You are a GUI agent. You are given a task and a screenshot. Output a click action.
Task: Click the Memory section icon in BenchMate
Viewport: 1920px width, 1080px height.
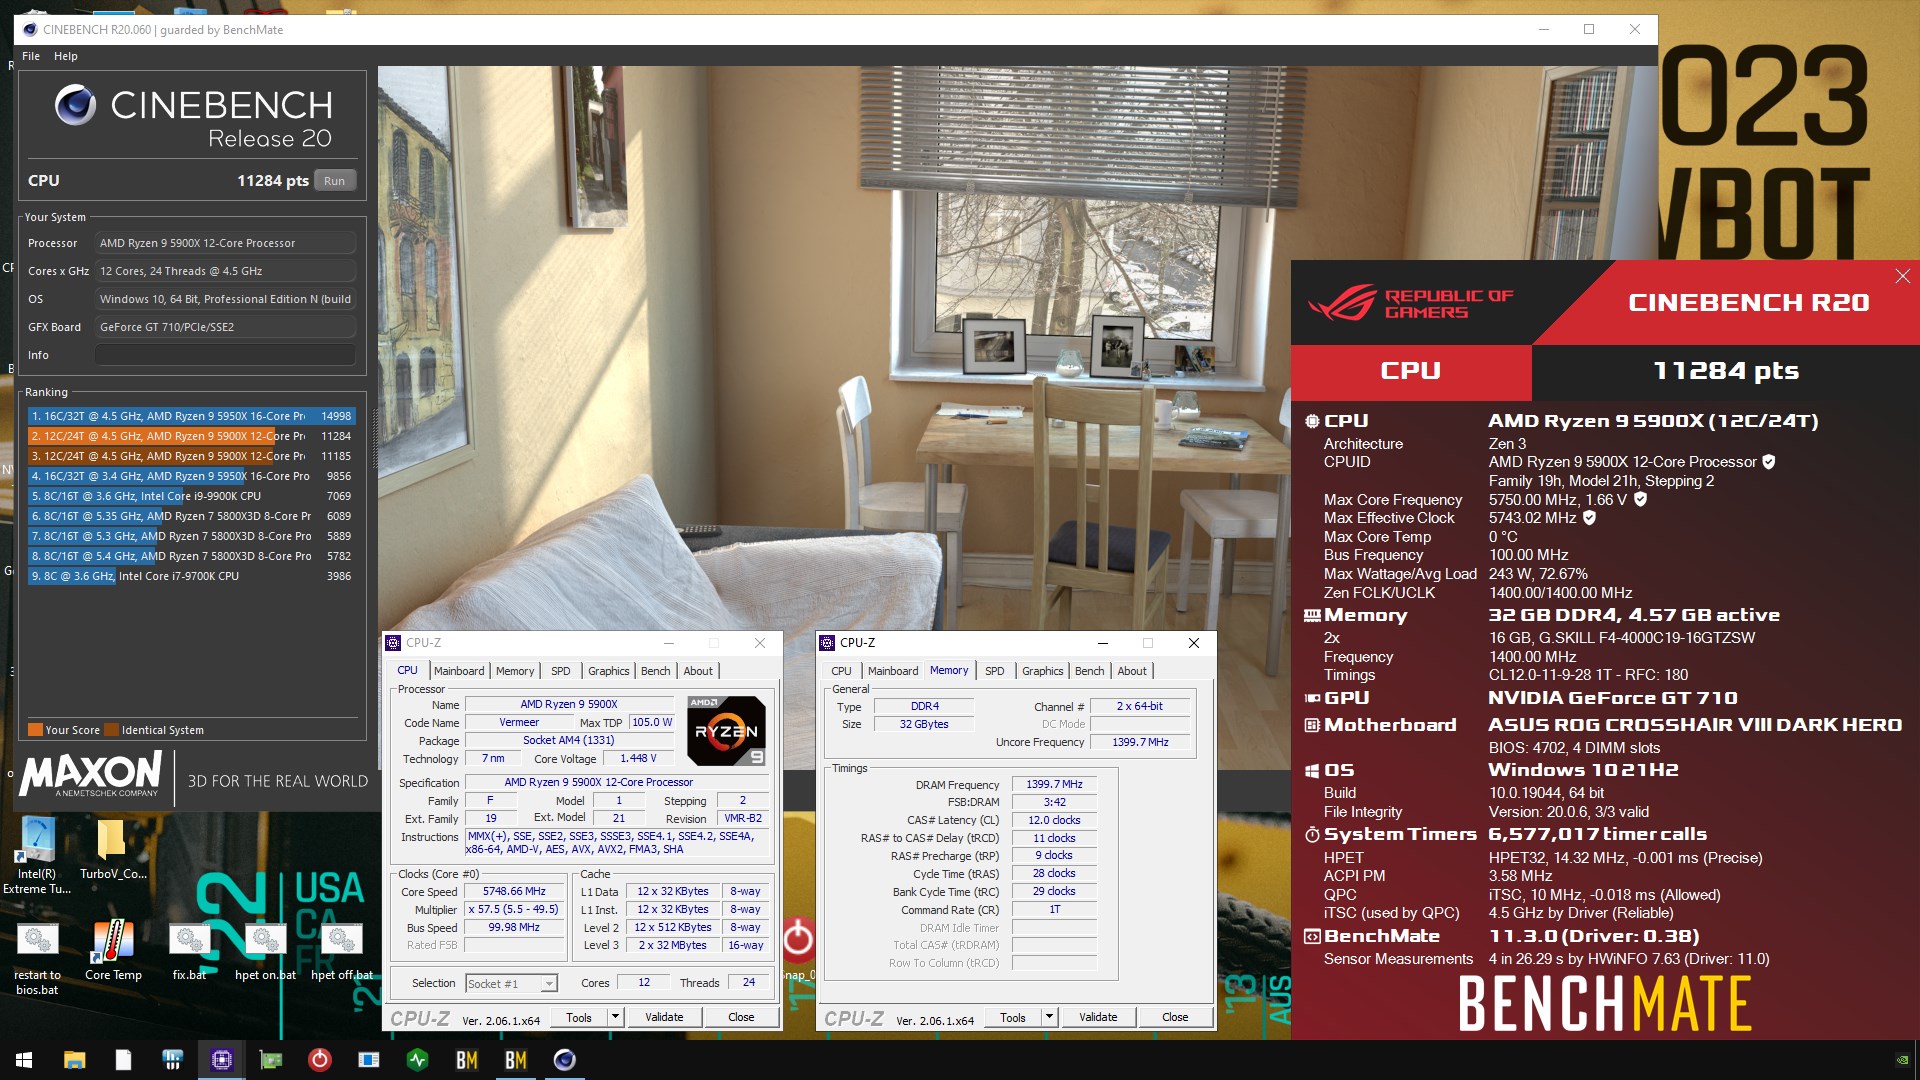tap(1312, 616)
